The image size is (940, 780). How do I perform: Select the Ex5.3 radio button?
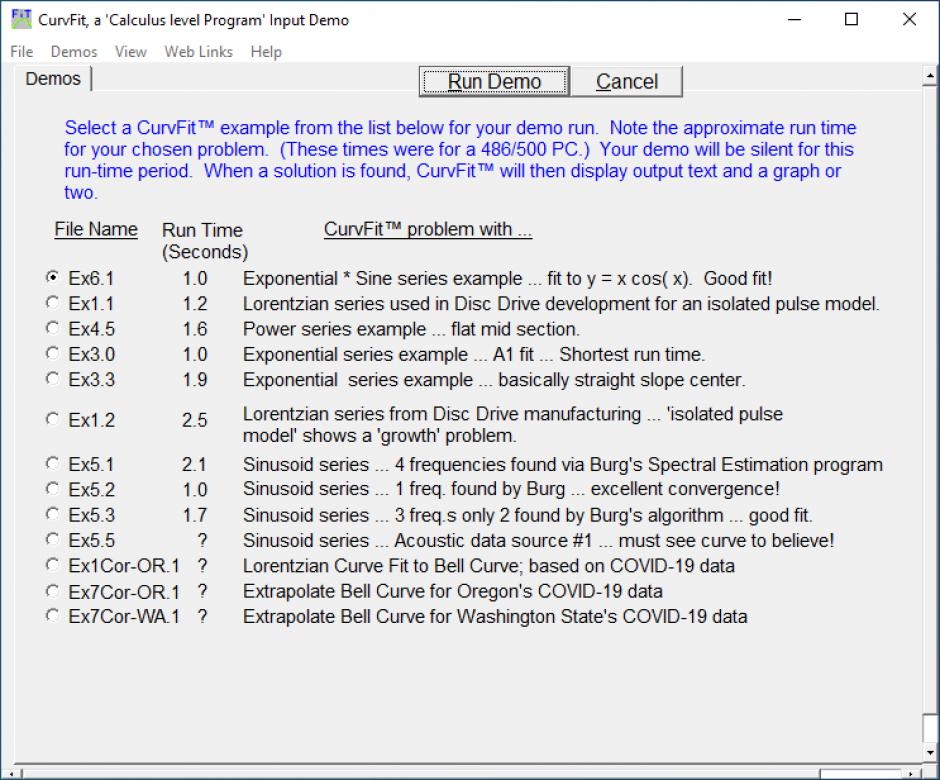tap(53, 514)
